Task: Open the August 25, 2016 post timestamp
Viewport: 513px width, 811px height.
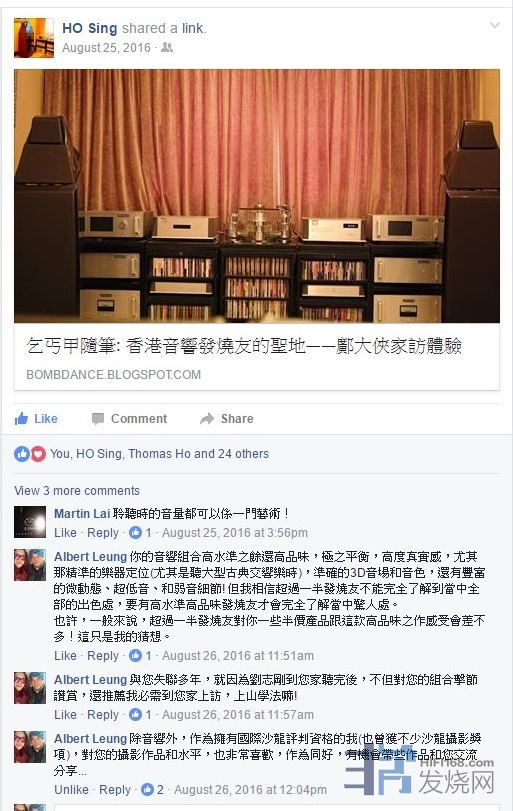Action: (x=107, y=48)
